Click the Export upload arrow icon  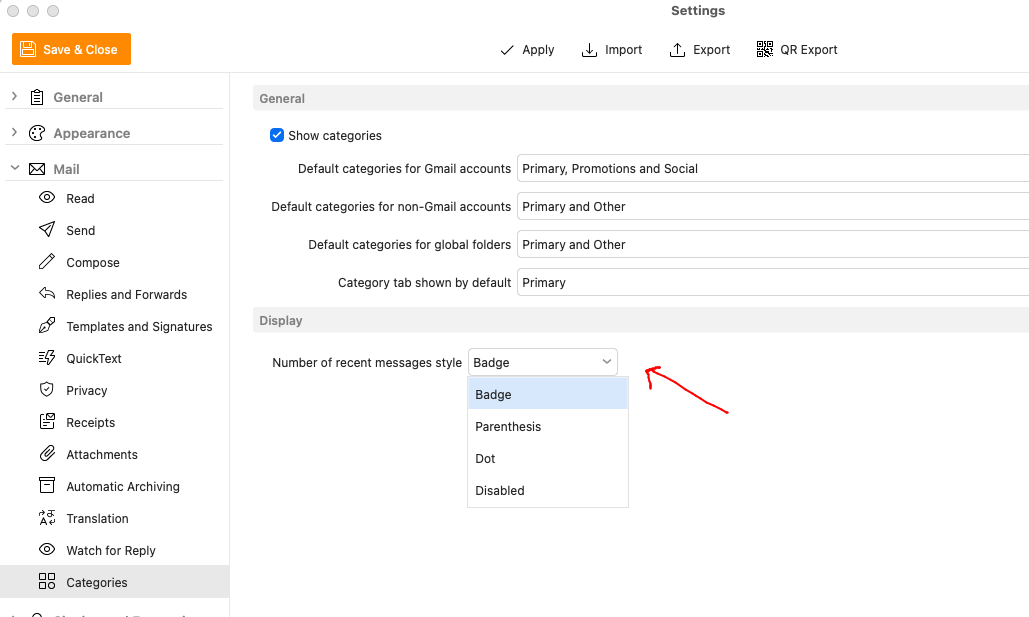[677, 50]
